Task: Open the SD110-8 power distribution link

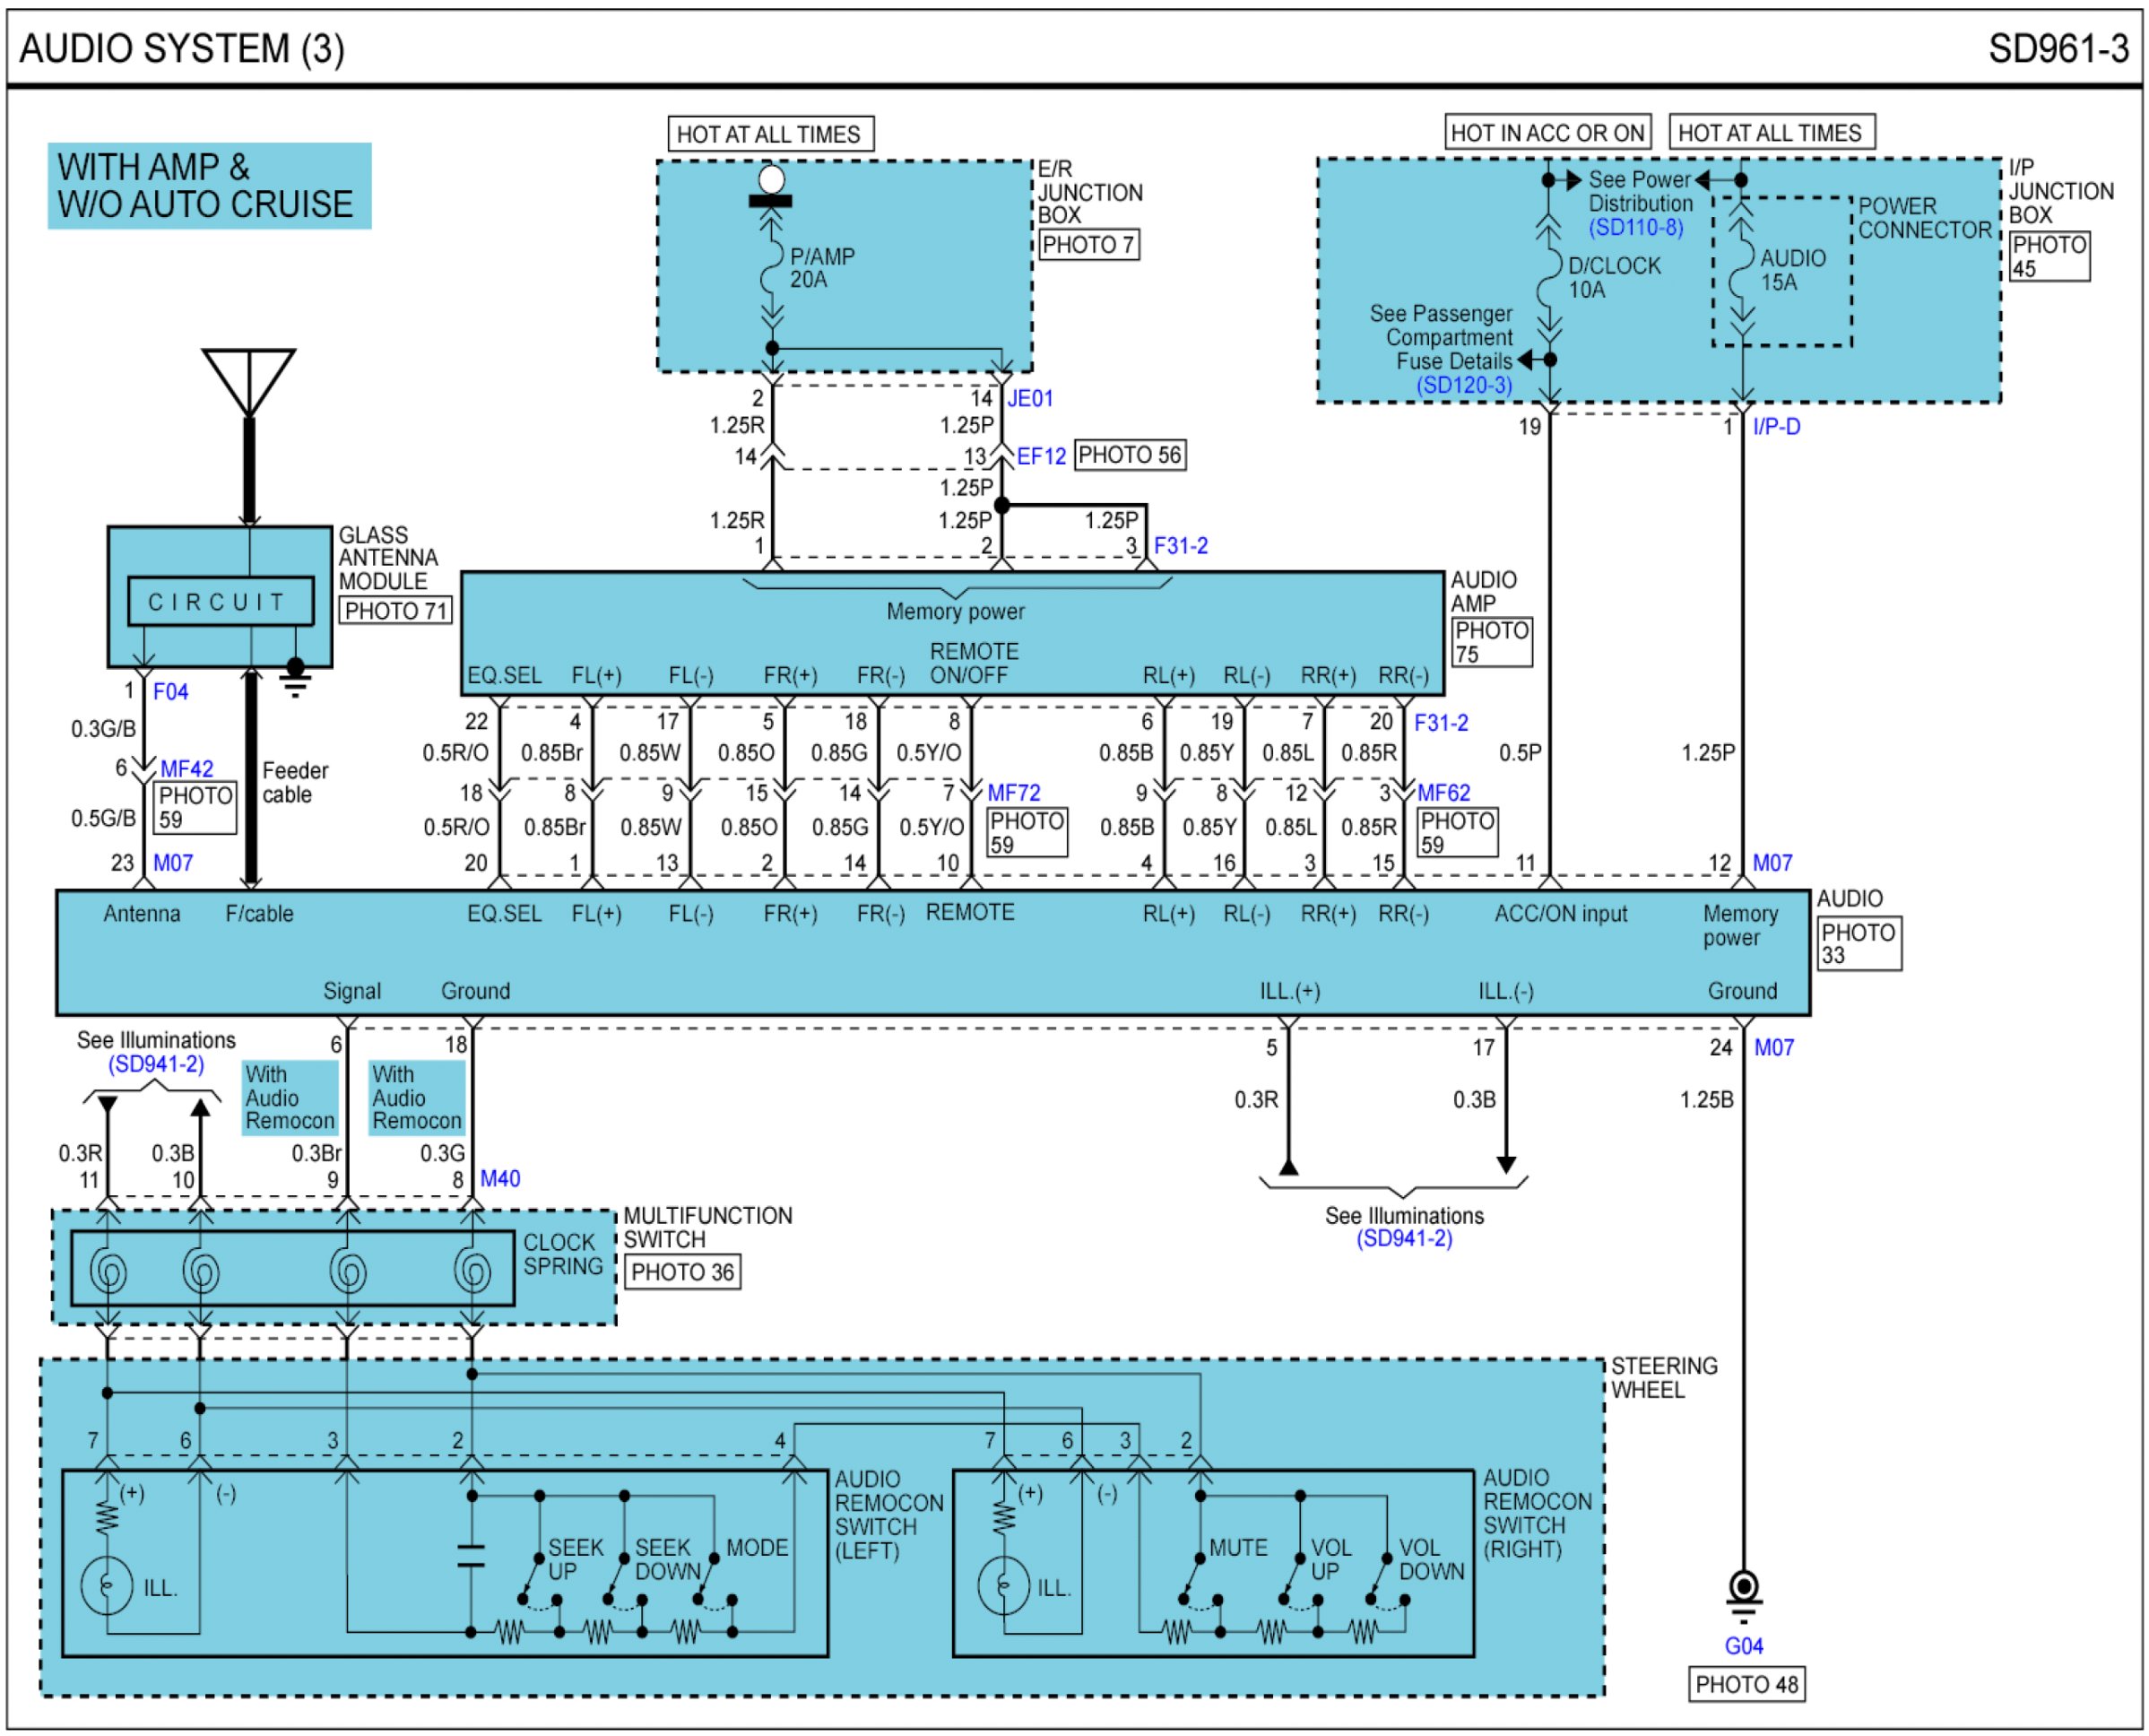Action: tap(1636, 227)
